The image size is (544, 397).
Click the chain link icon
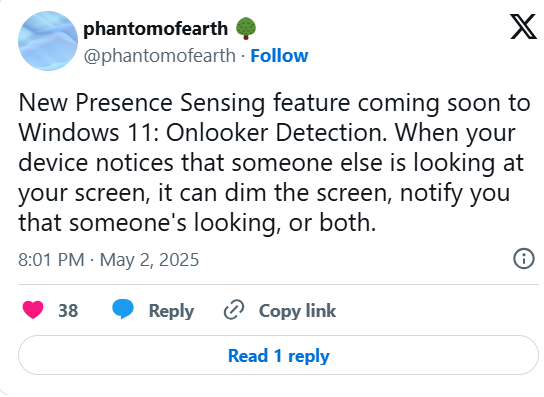234,310
